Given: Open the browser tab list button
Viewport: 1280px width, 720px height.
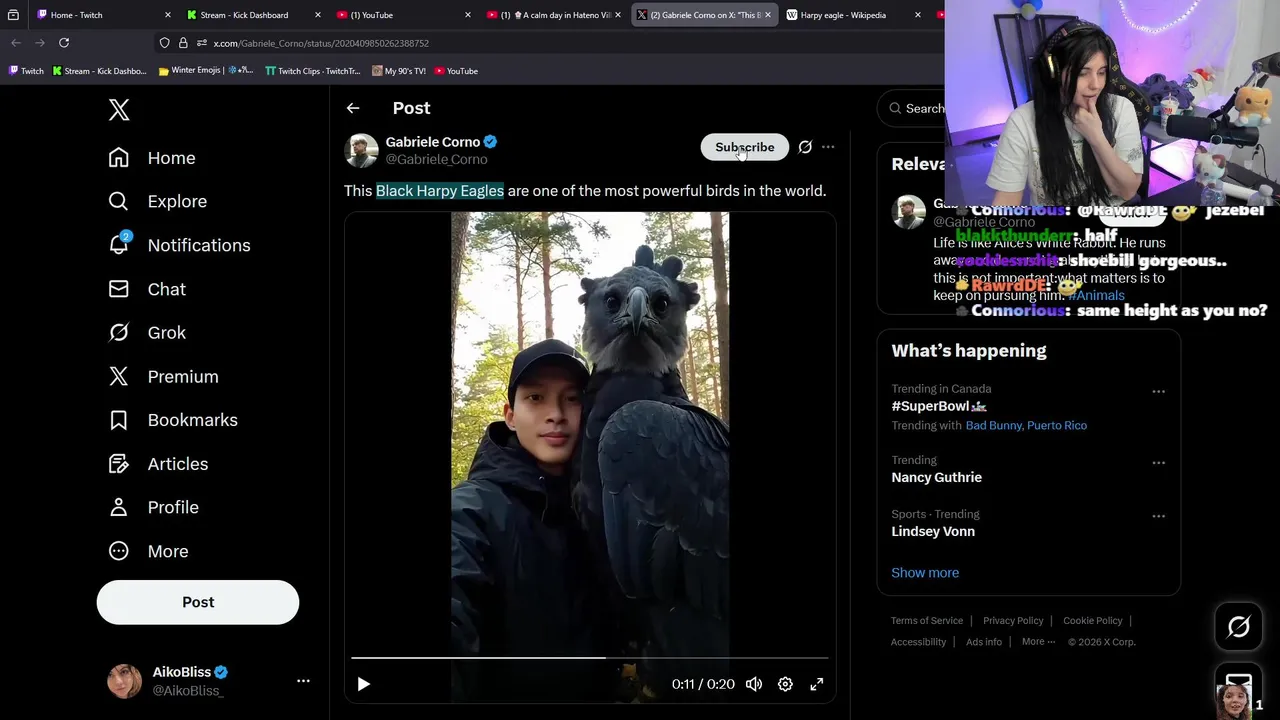Looking at the screenshot, I should pos(13,15).
